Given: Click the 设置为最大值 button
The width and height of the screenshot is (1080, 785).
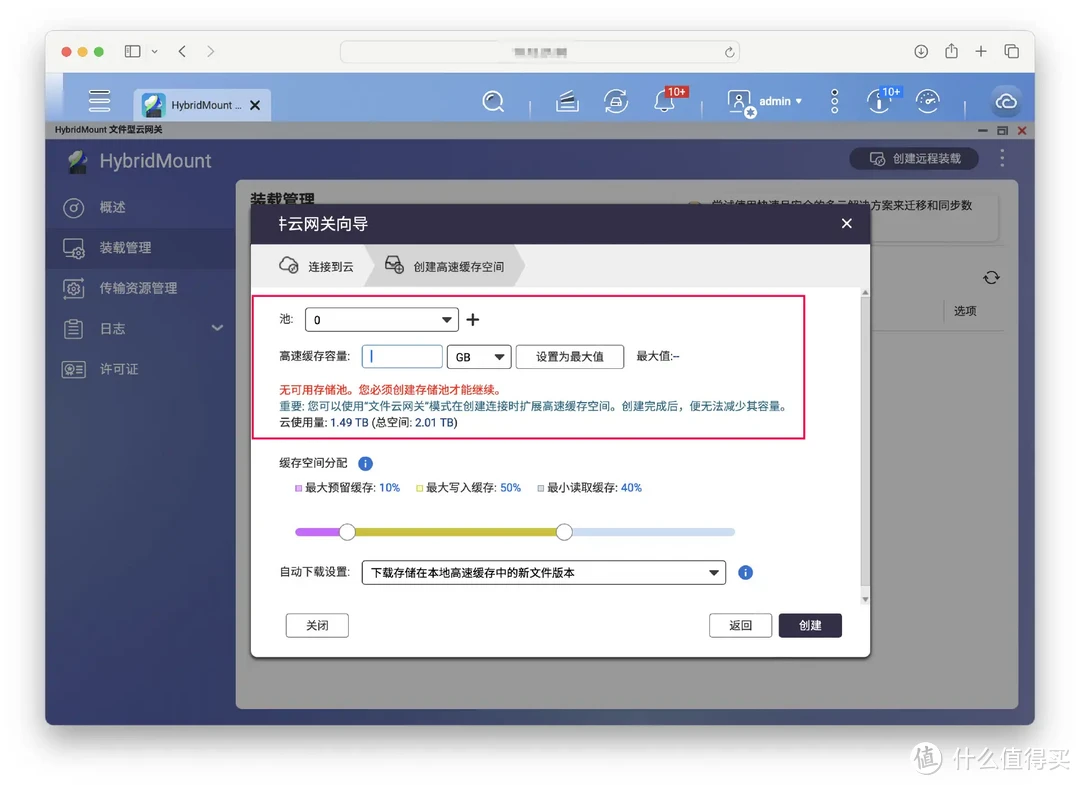Looking at the screenshot, I should [x=569, y=356].
